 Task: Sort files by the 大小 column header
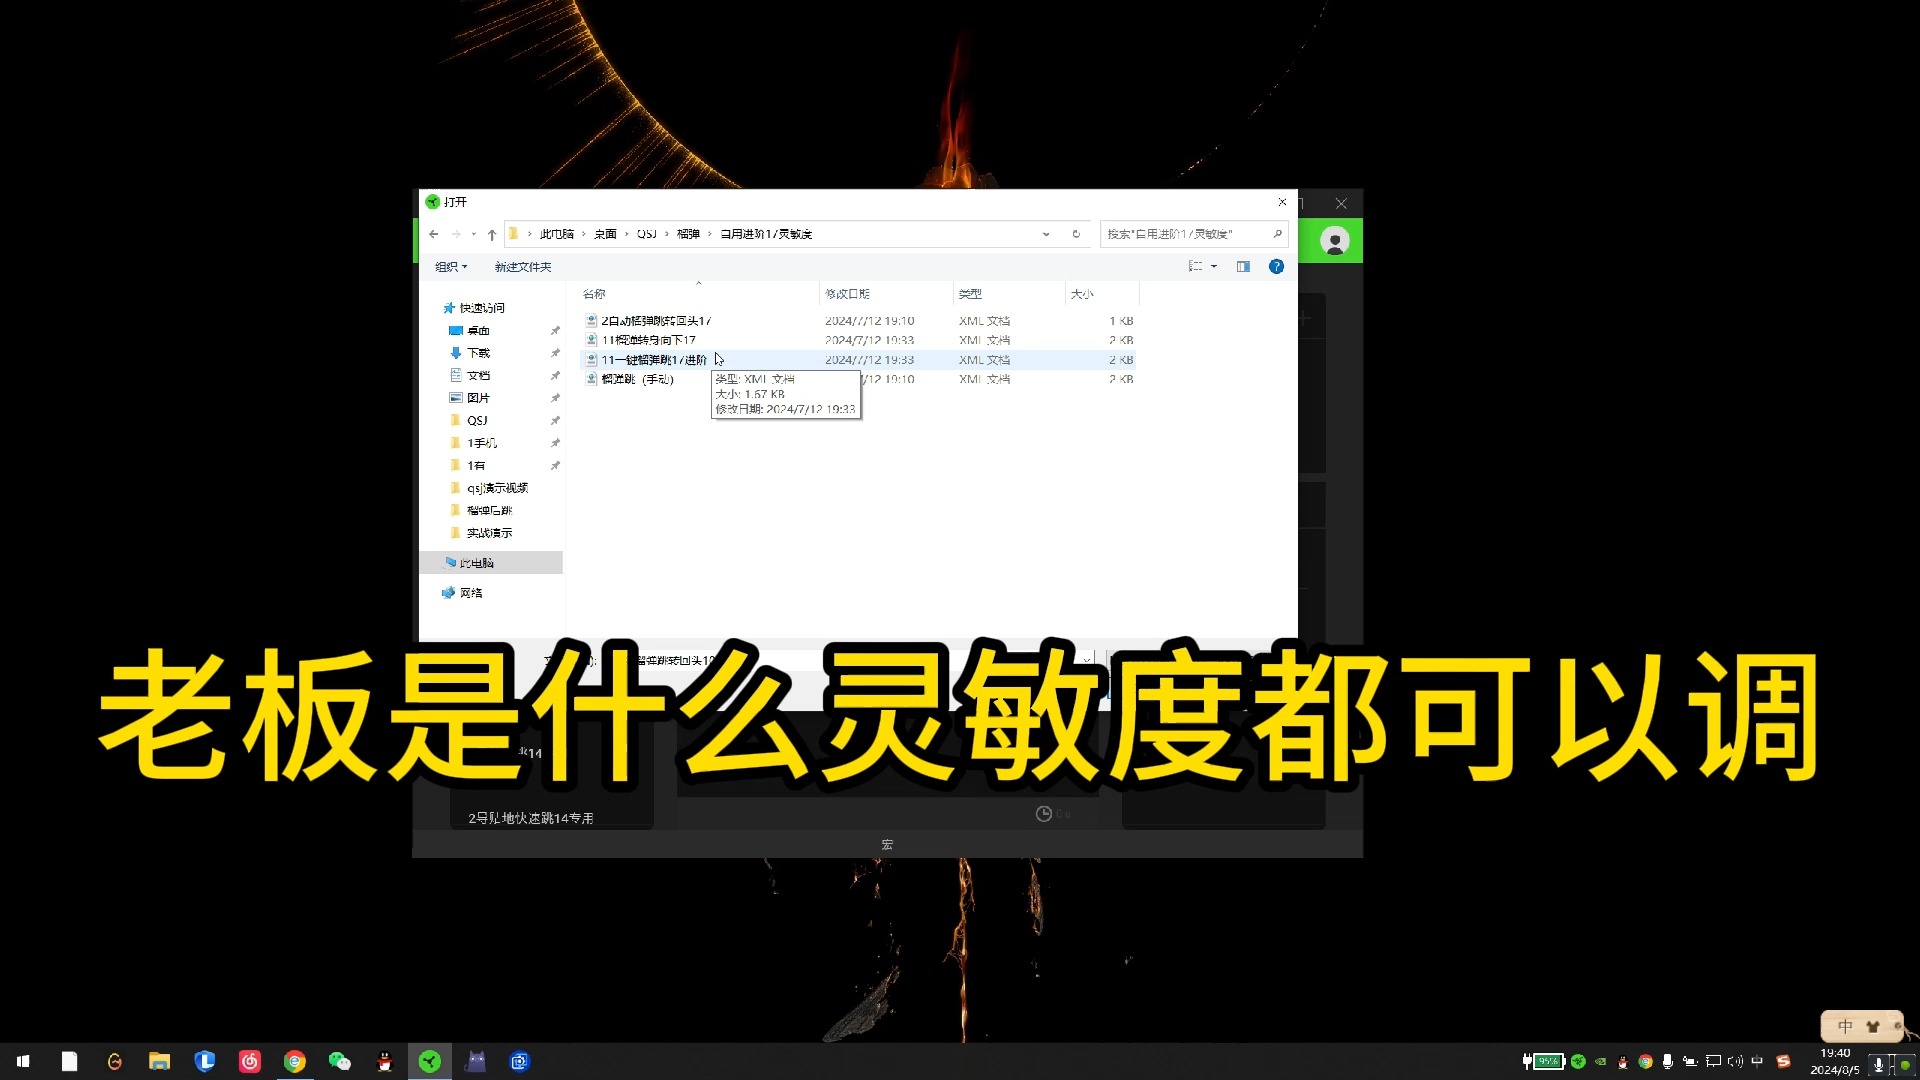pyautogui.click(x=1082, y=294)
